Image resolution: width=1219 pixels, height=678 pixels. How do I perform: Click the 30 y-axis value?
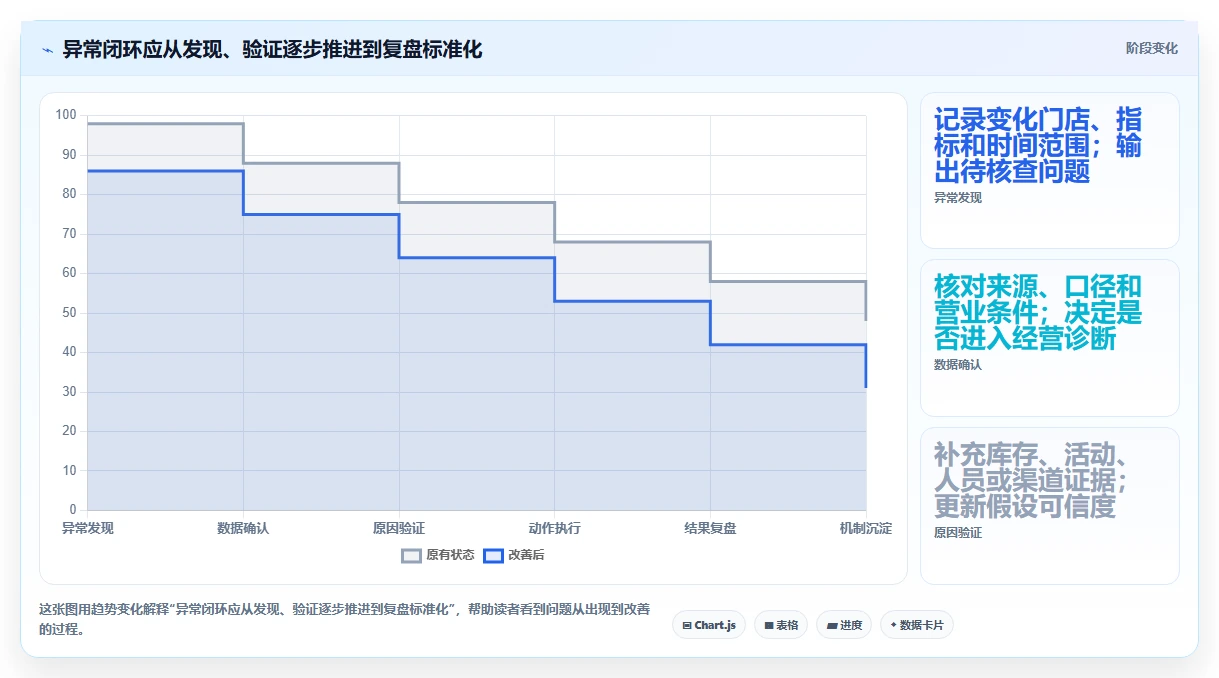tap(69, 391)
